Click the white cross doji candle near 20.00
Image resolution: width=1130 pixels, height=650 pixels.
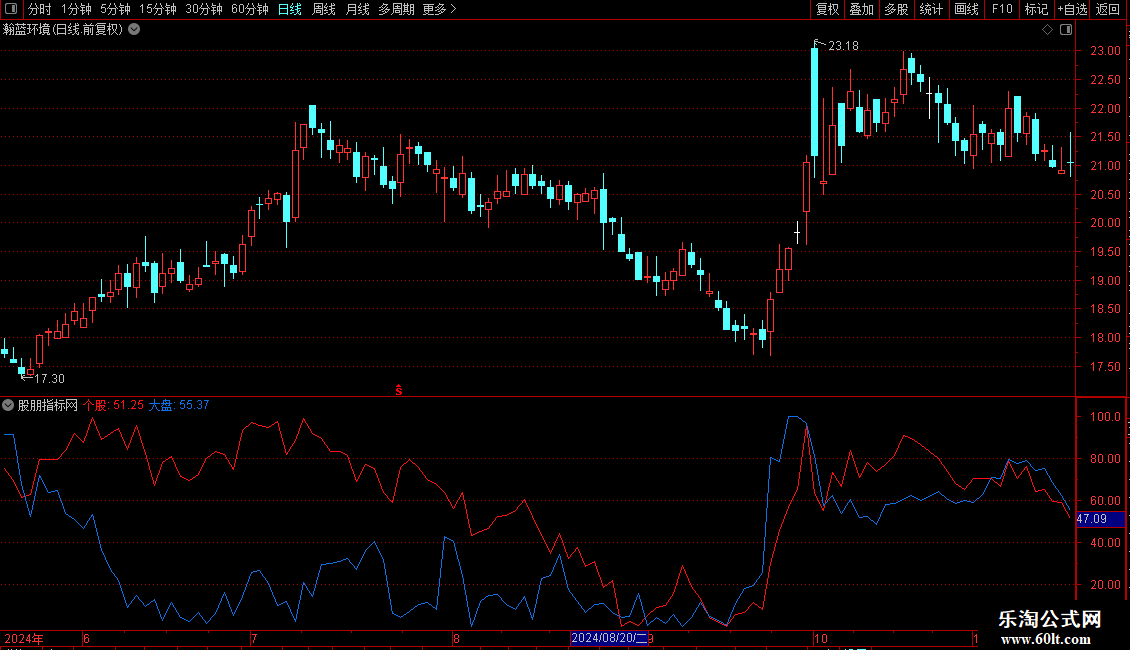[797, 233]
